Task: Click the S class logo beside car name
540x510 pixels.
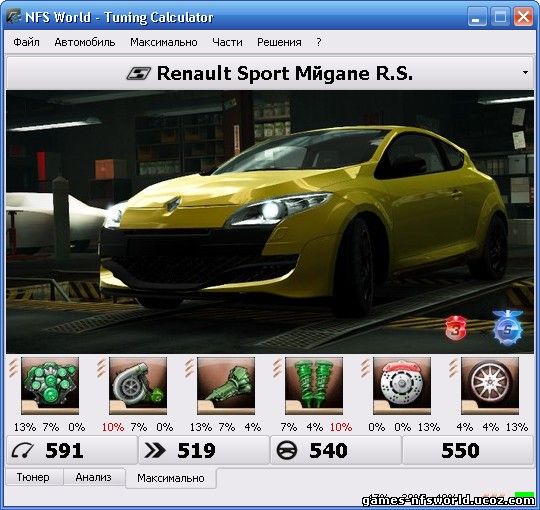Action: (x=138, y=73)
